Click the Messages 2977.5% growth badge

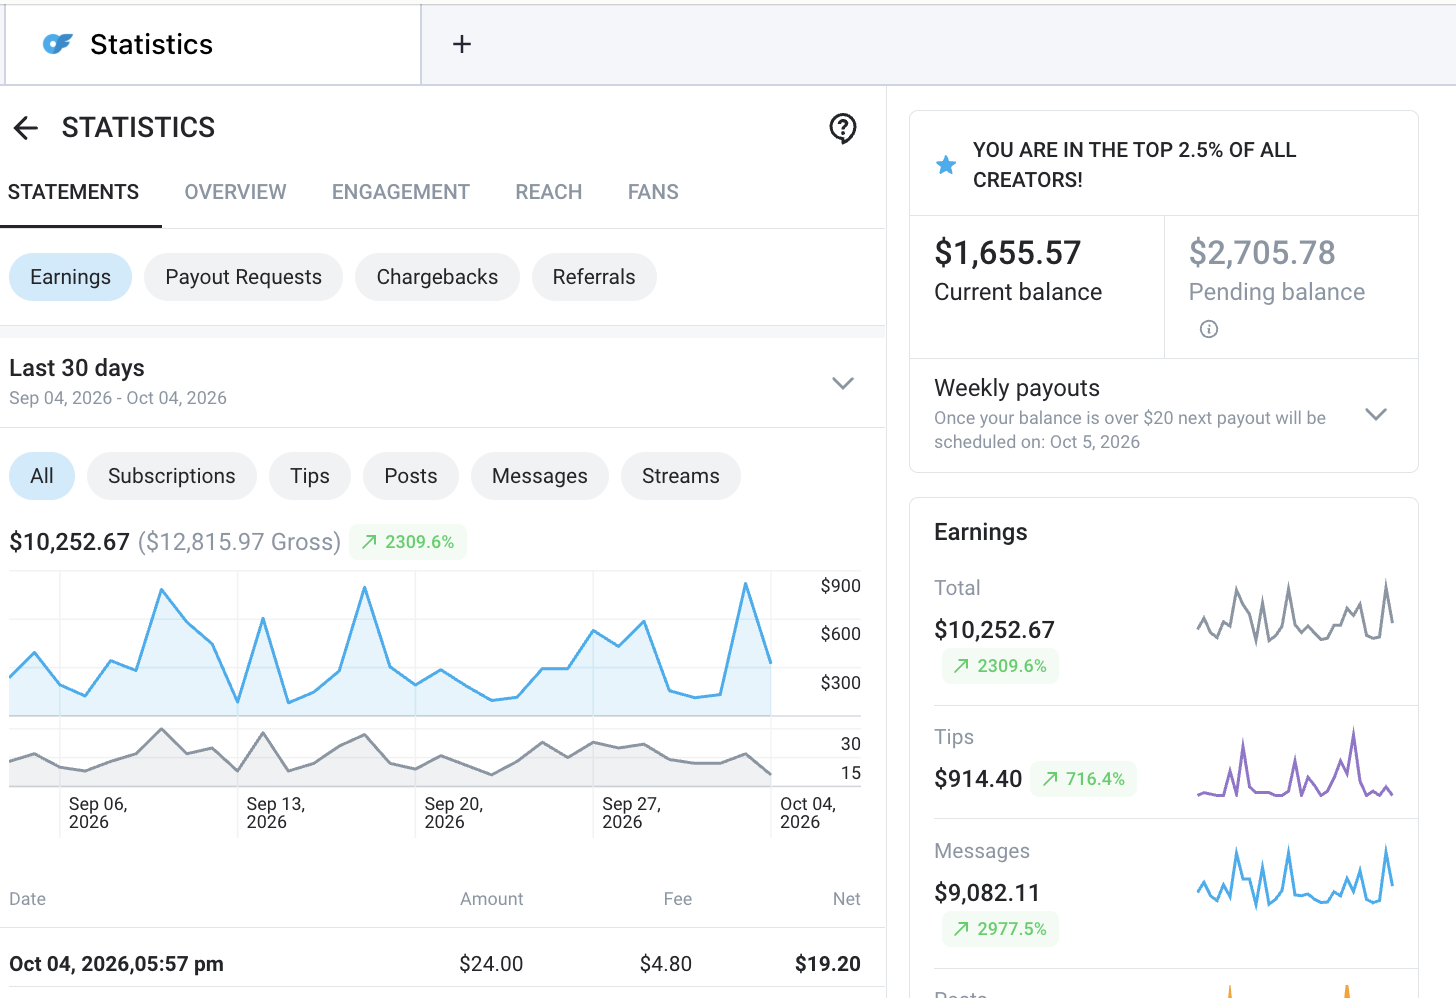click(1000, 929)
